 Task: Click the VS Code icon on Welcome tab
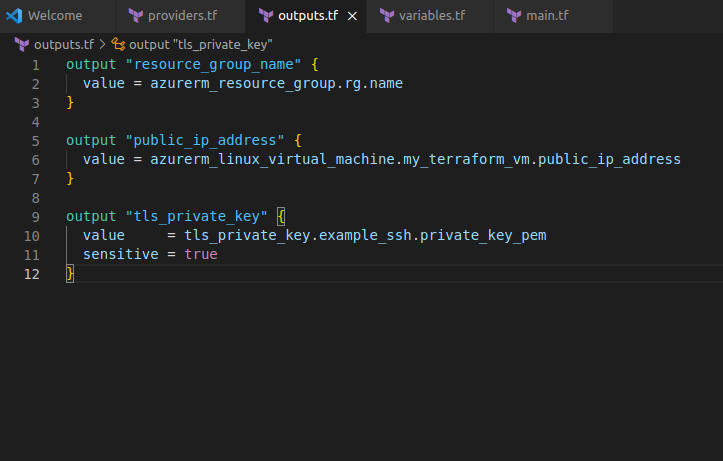14,16
